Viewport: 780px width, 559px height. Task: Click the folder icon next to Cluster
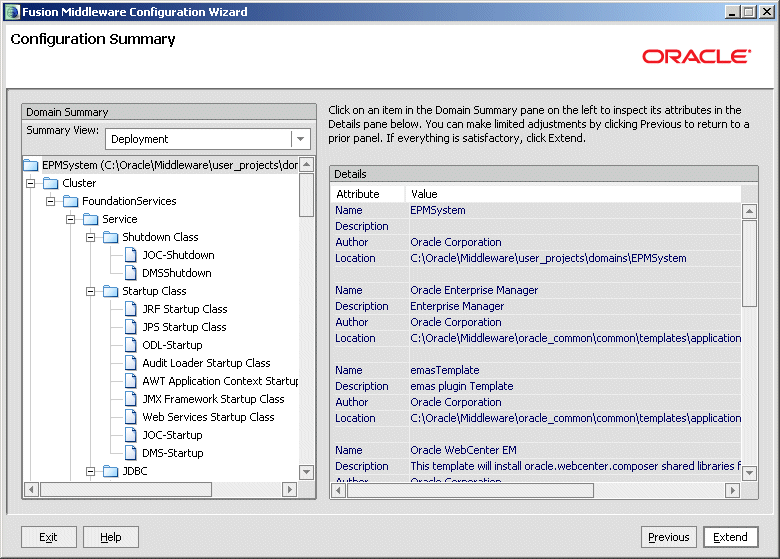(x=51, y=183)
